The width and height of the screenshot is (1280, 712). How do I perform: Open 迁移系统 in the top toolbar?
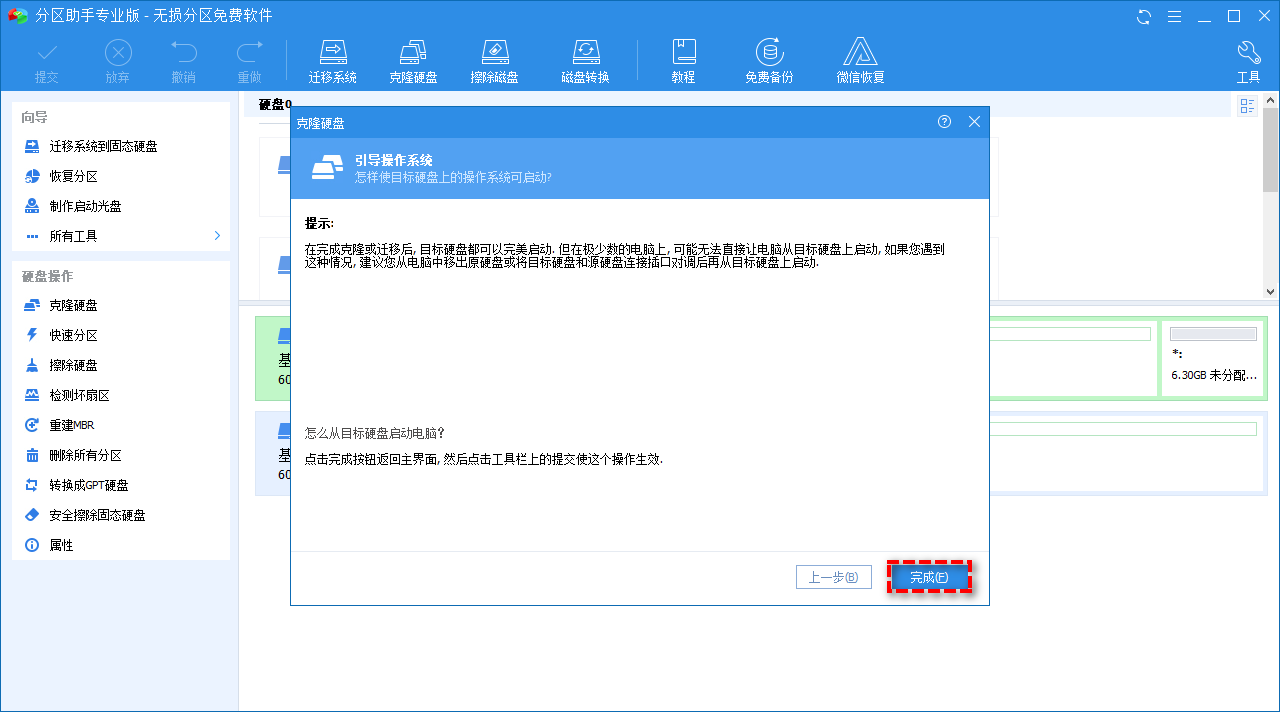[x=333, y=61]
